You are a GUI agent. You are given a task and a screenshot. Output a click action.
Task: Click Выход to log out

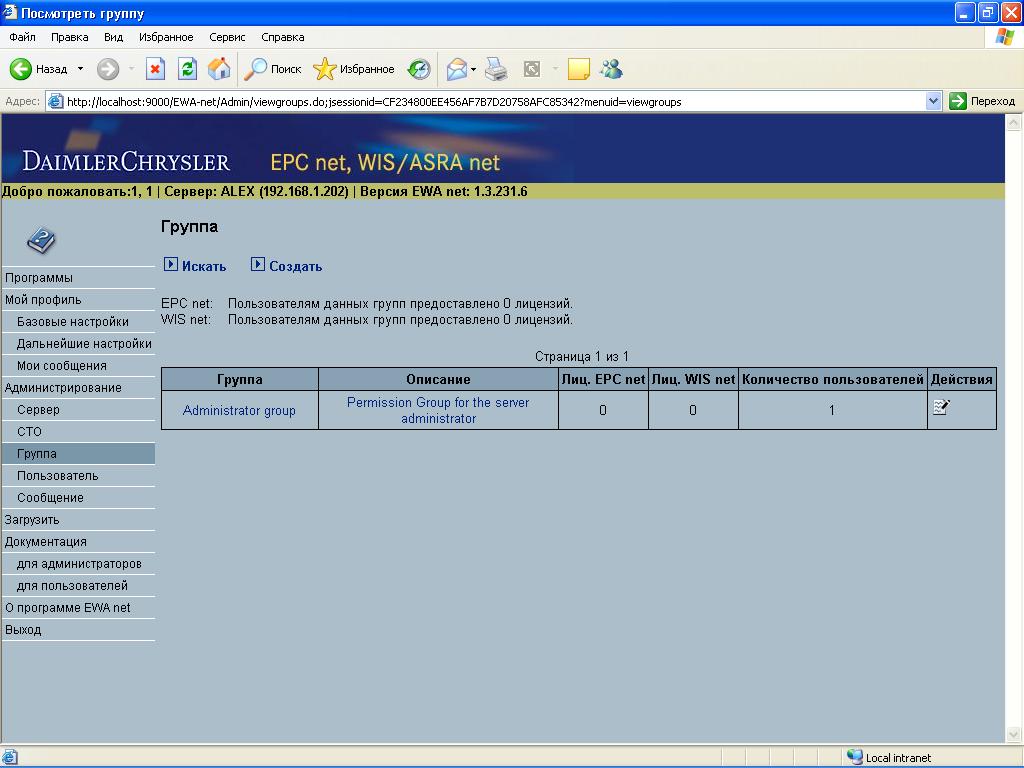pos(78,630)
